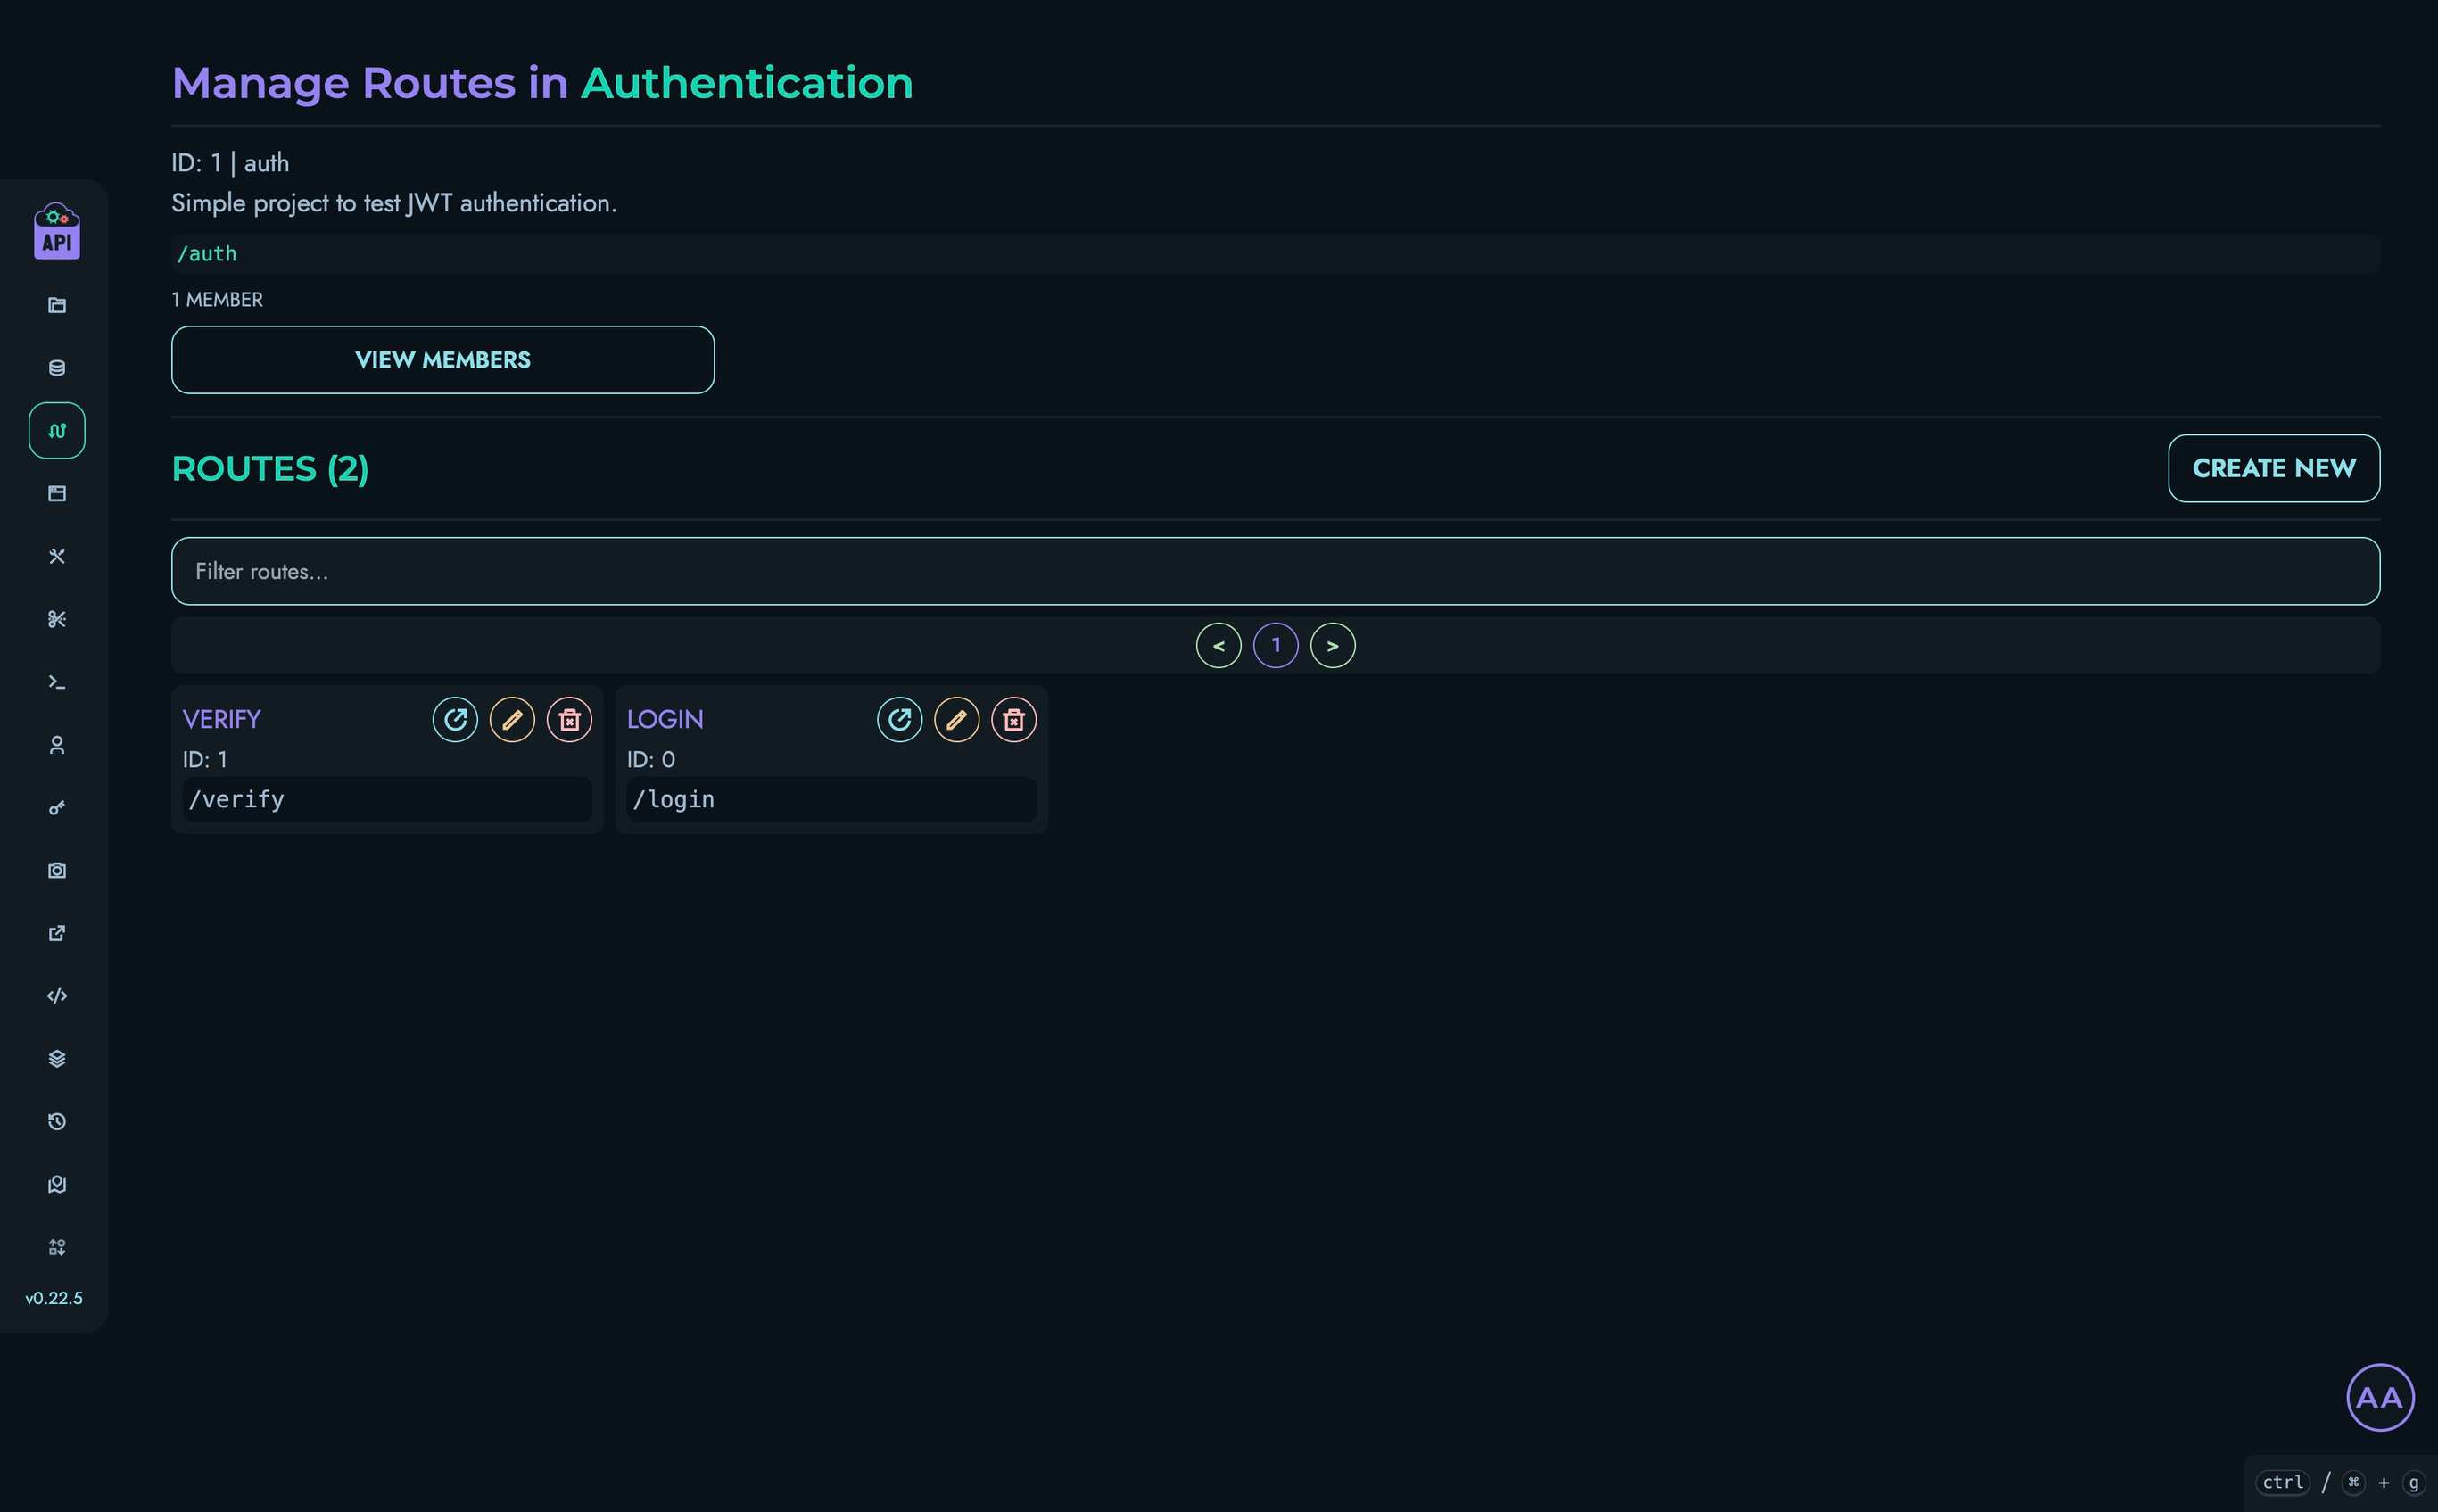Screen dimensions: 2438x1512
Task: Click the VIEW MEMBERS button
Action: pos(443,360)
